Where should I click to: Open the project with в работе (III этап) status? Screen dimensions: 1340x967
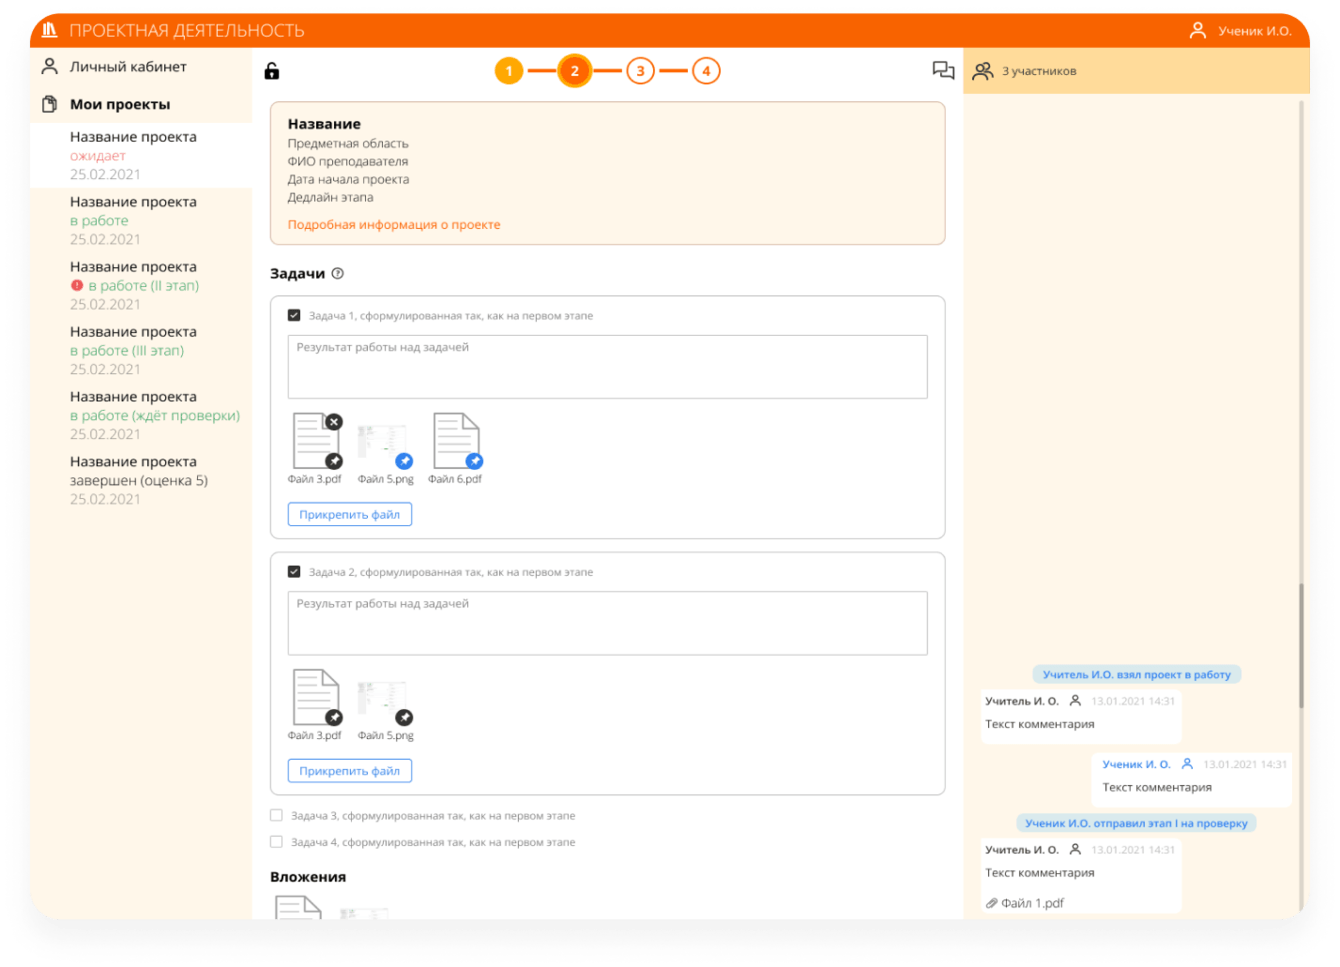(141, 350)
